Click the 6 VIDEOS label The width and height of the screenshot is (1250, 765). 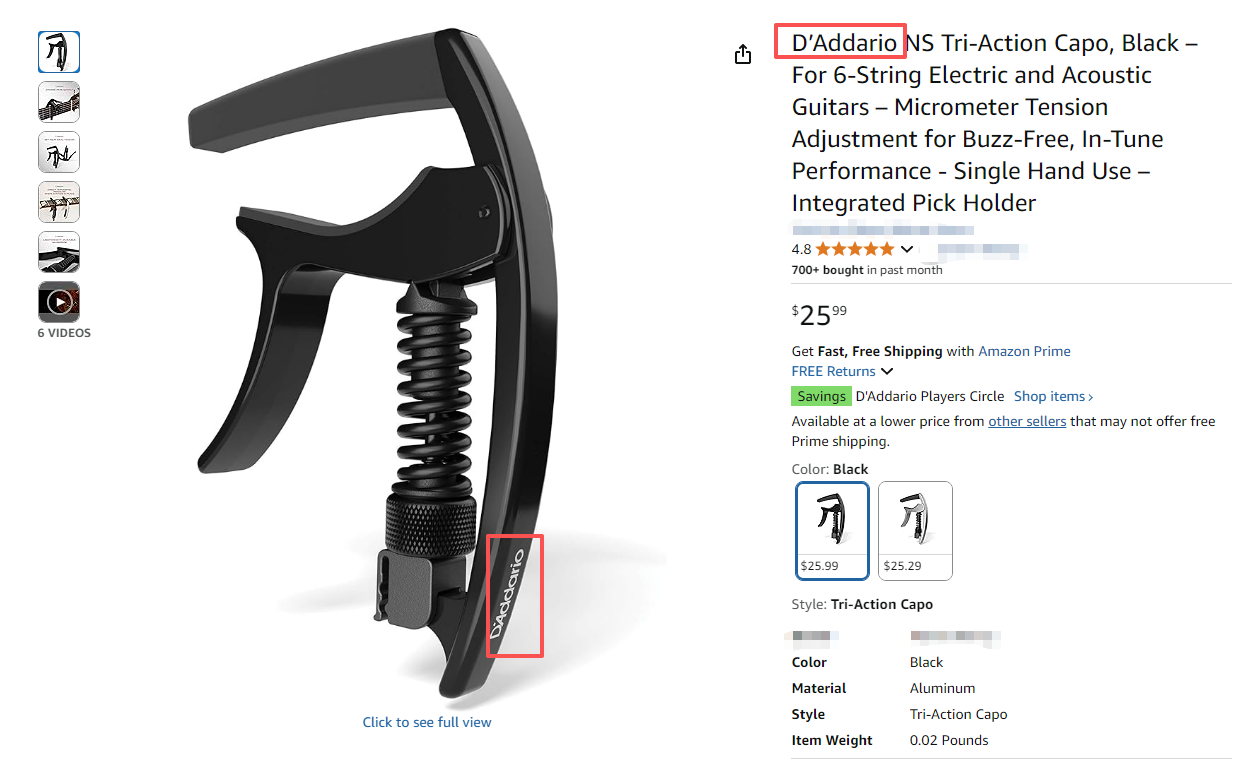[x=64, y=333]
